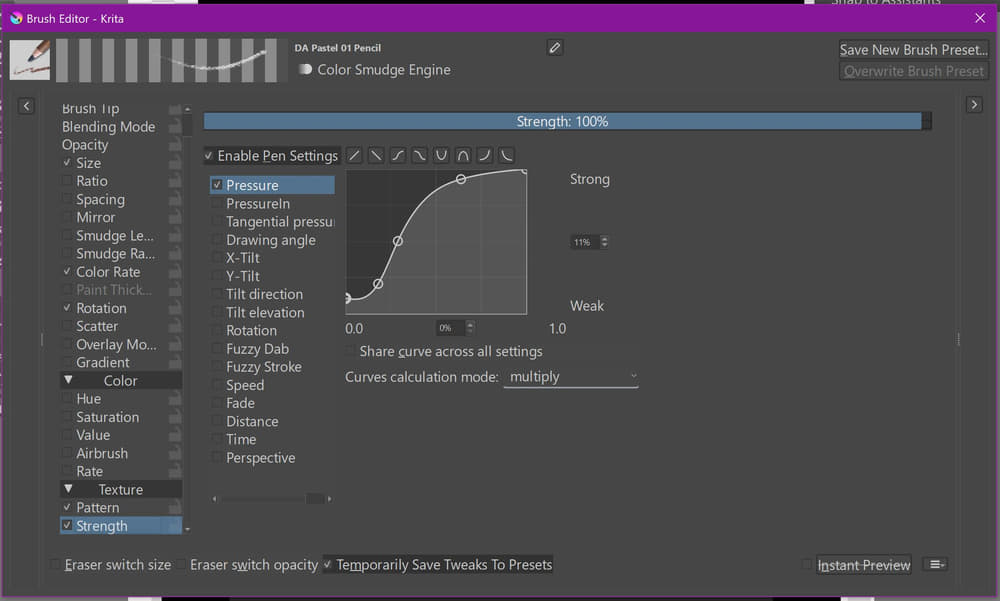Toggle Temporarily Save Tweaks To Presets
1000x601 pixels.
328,565
